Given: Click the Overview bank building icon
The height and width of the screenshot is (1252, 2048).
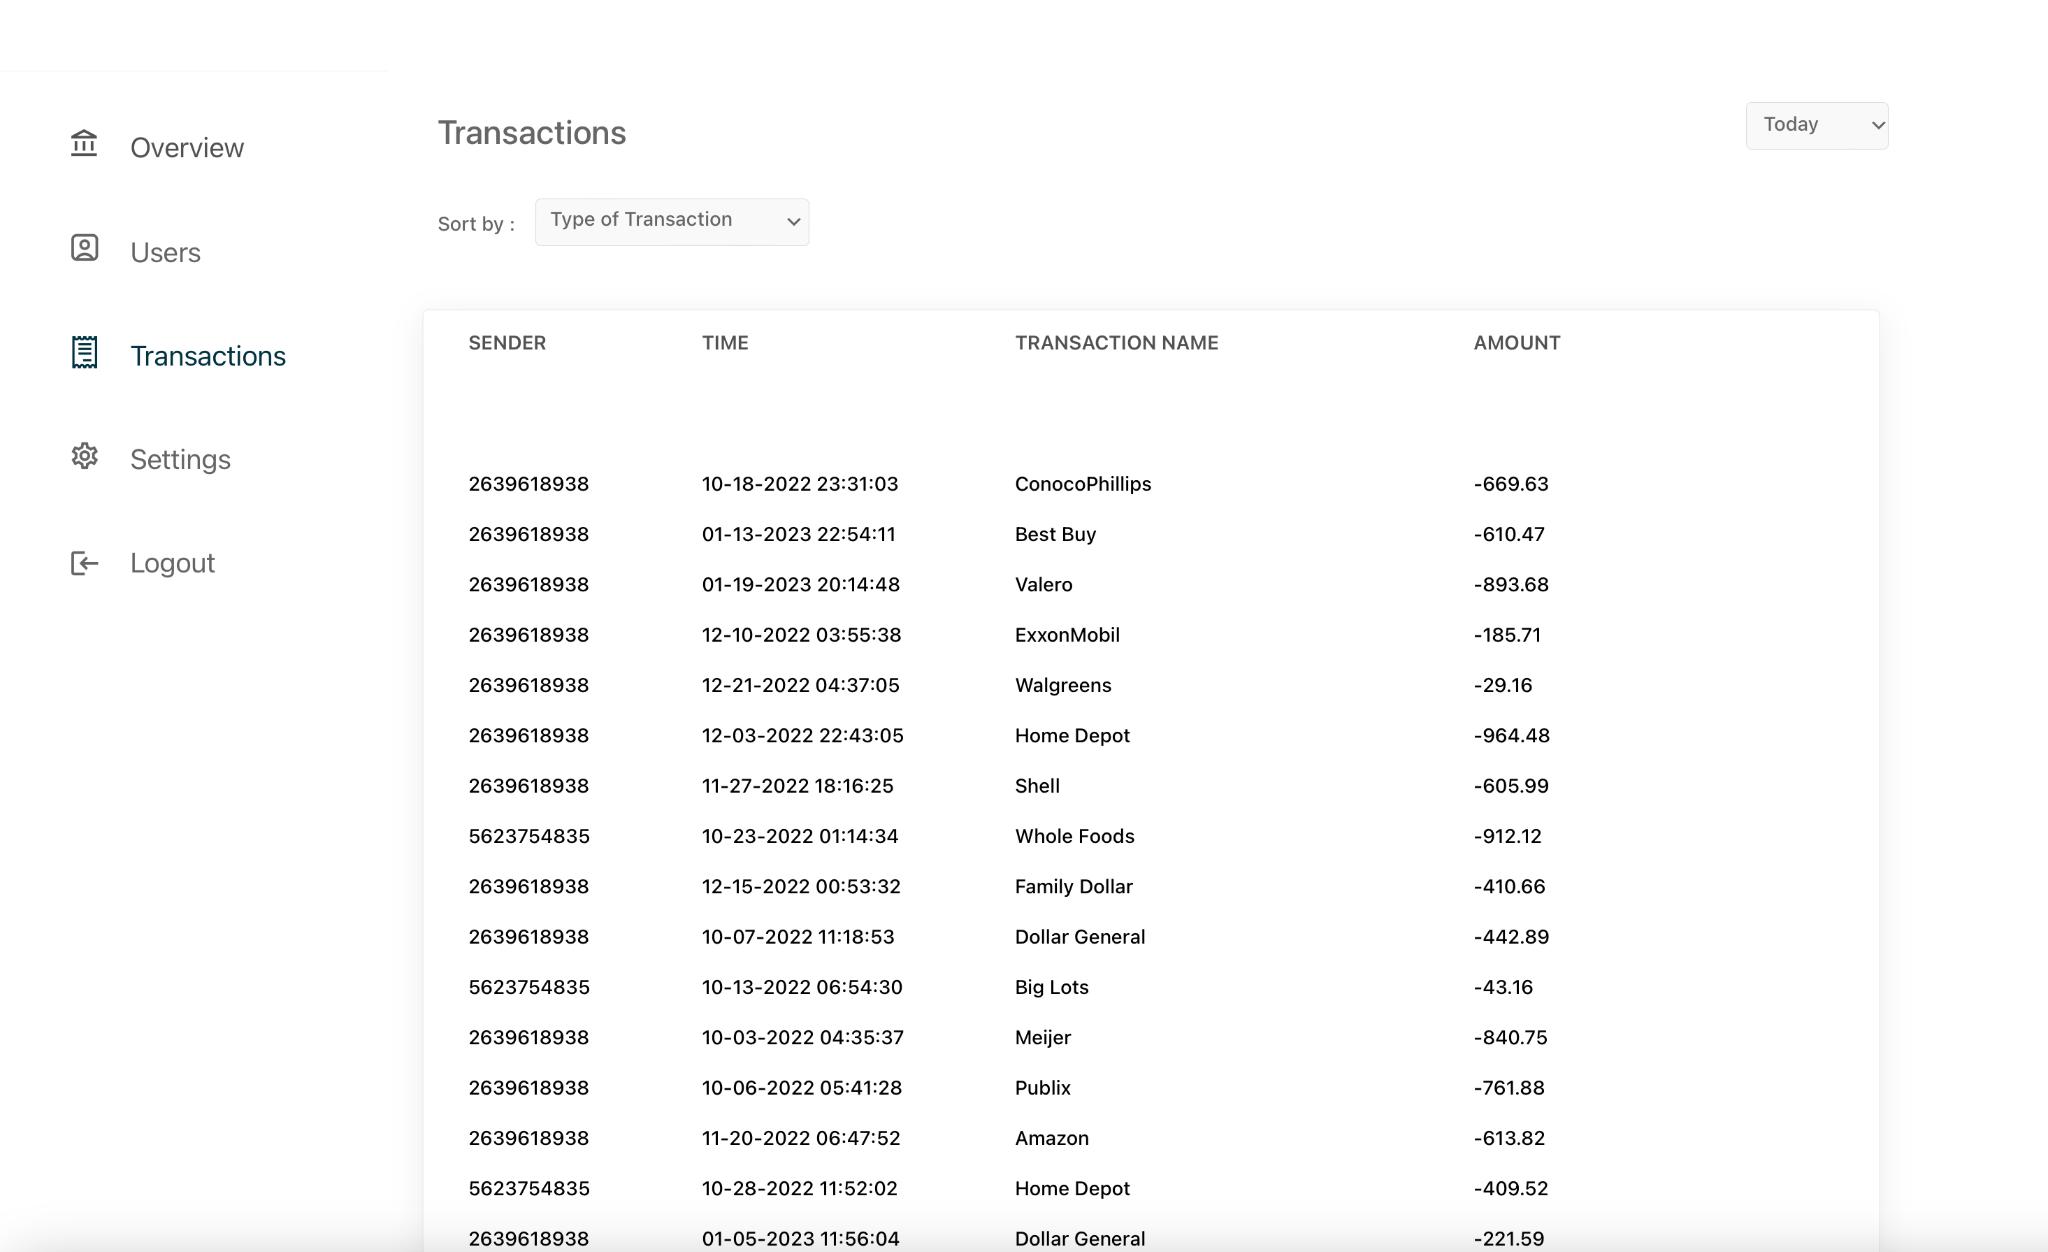Looking at the screenshot, I should pyautogui.click(x=84, y=144).
